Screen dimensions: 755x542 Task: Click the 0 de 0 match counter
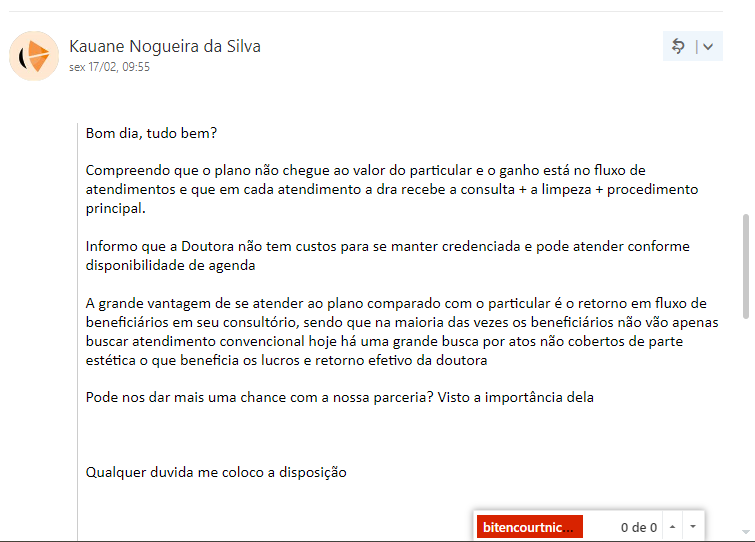638,528
